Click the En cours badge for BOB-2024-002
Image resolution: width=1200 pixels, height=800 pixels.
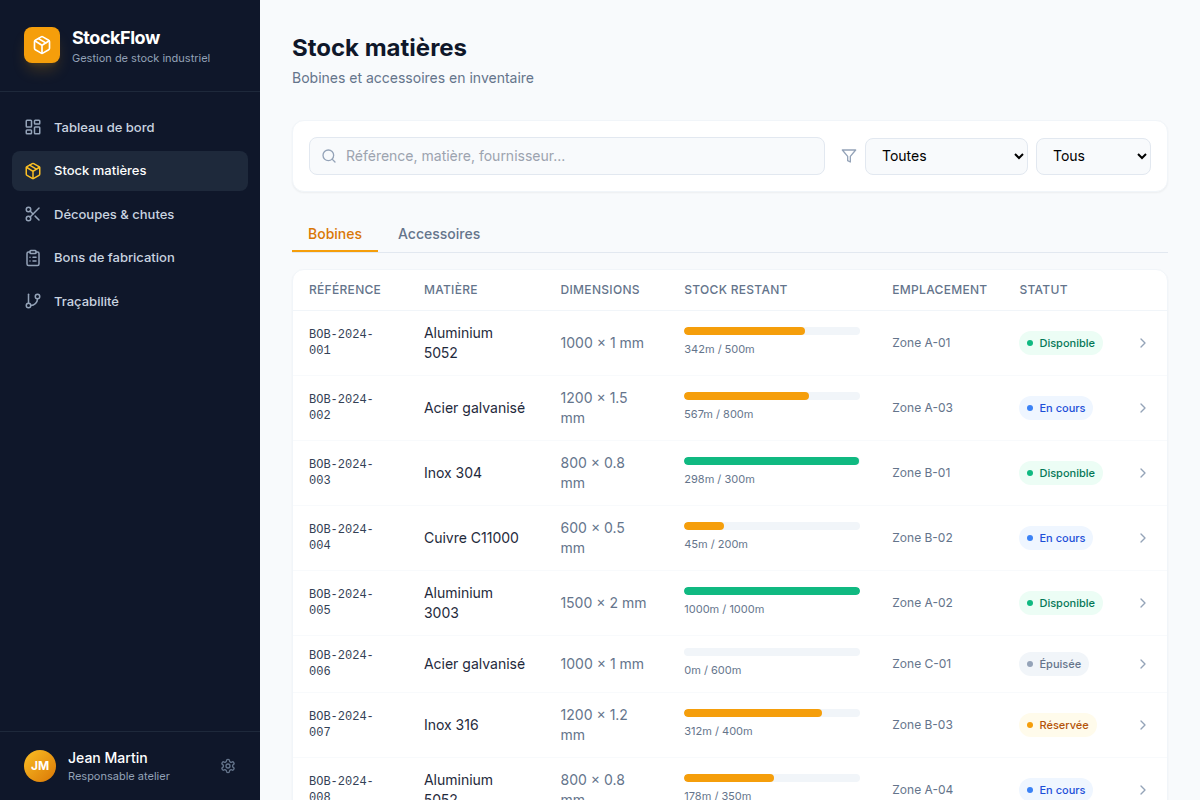point(1056,408)
